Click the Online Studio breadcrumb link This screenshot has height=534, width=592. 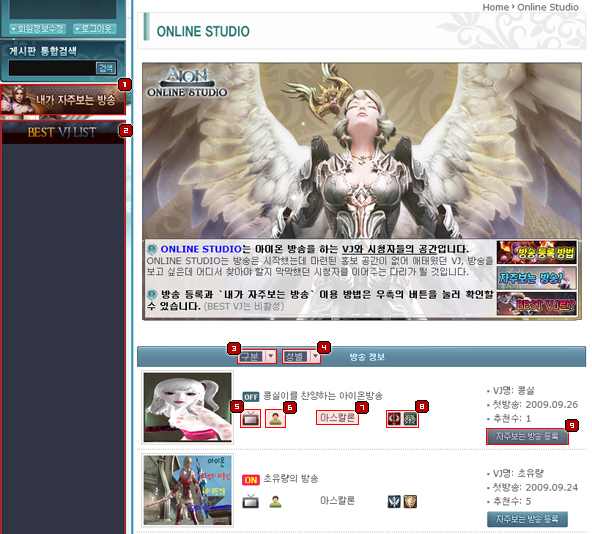[548, 7]
